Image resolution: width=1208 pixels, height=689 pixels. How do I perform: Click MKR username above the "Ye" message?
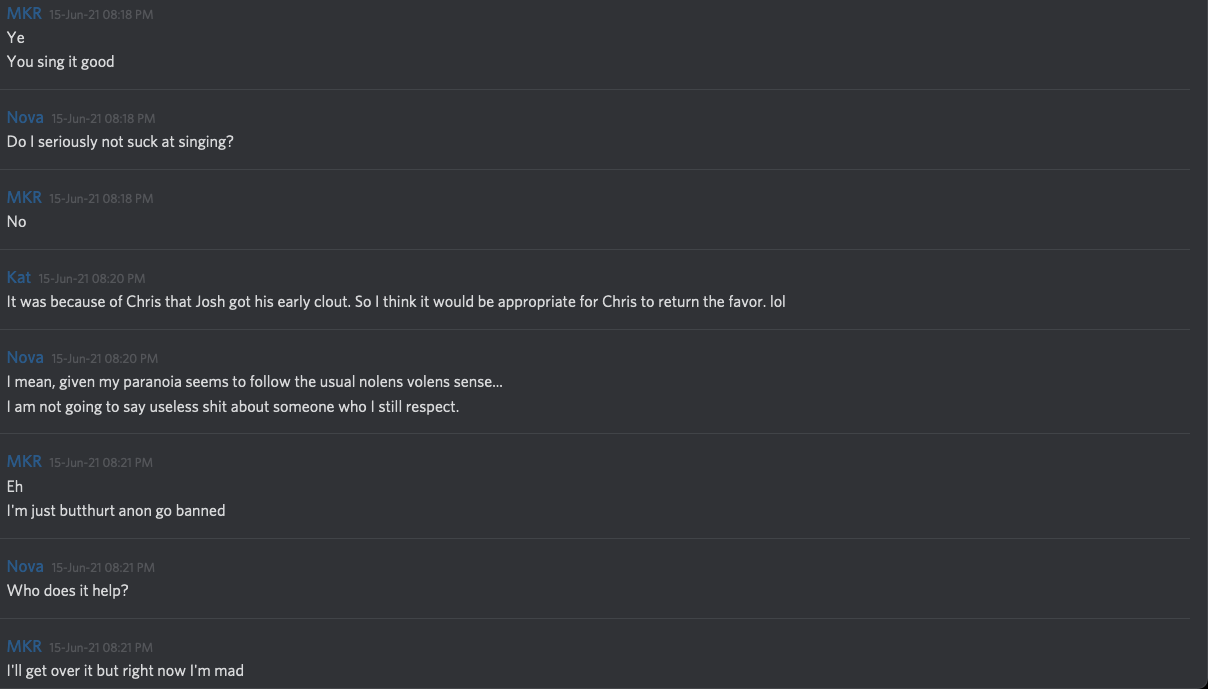click(24, 13)
